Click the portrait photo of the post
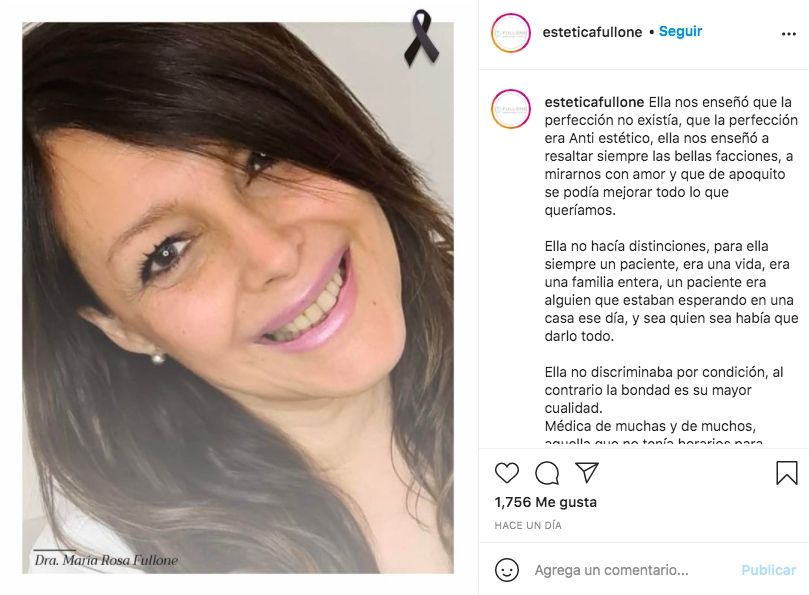Image resolution: width=809 pixels, height=595 pixels. pyautogui.click(x=238, y=298)
